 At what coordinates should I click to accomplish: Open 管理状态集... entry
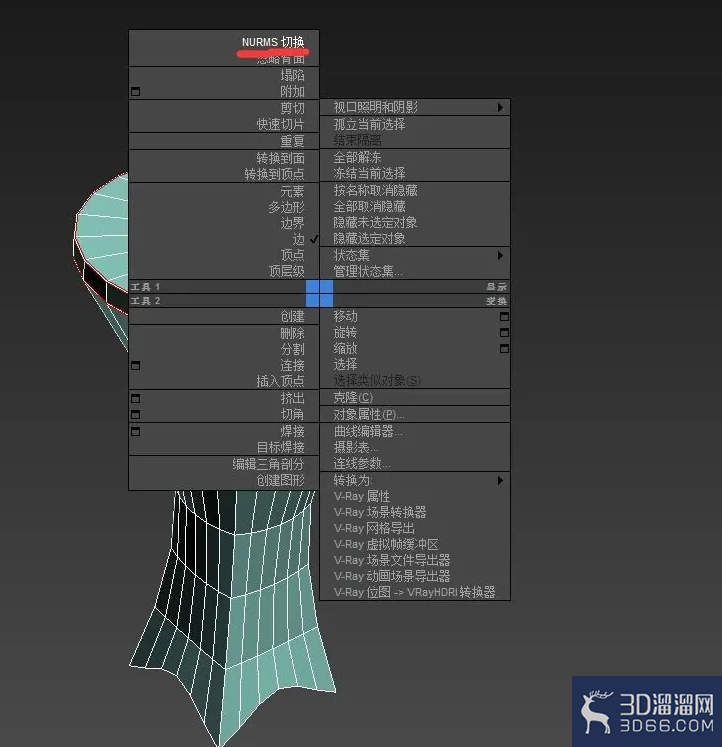(x=368, y=272)
